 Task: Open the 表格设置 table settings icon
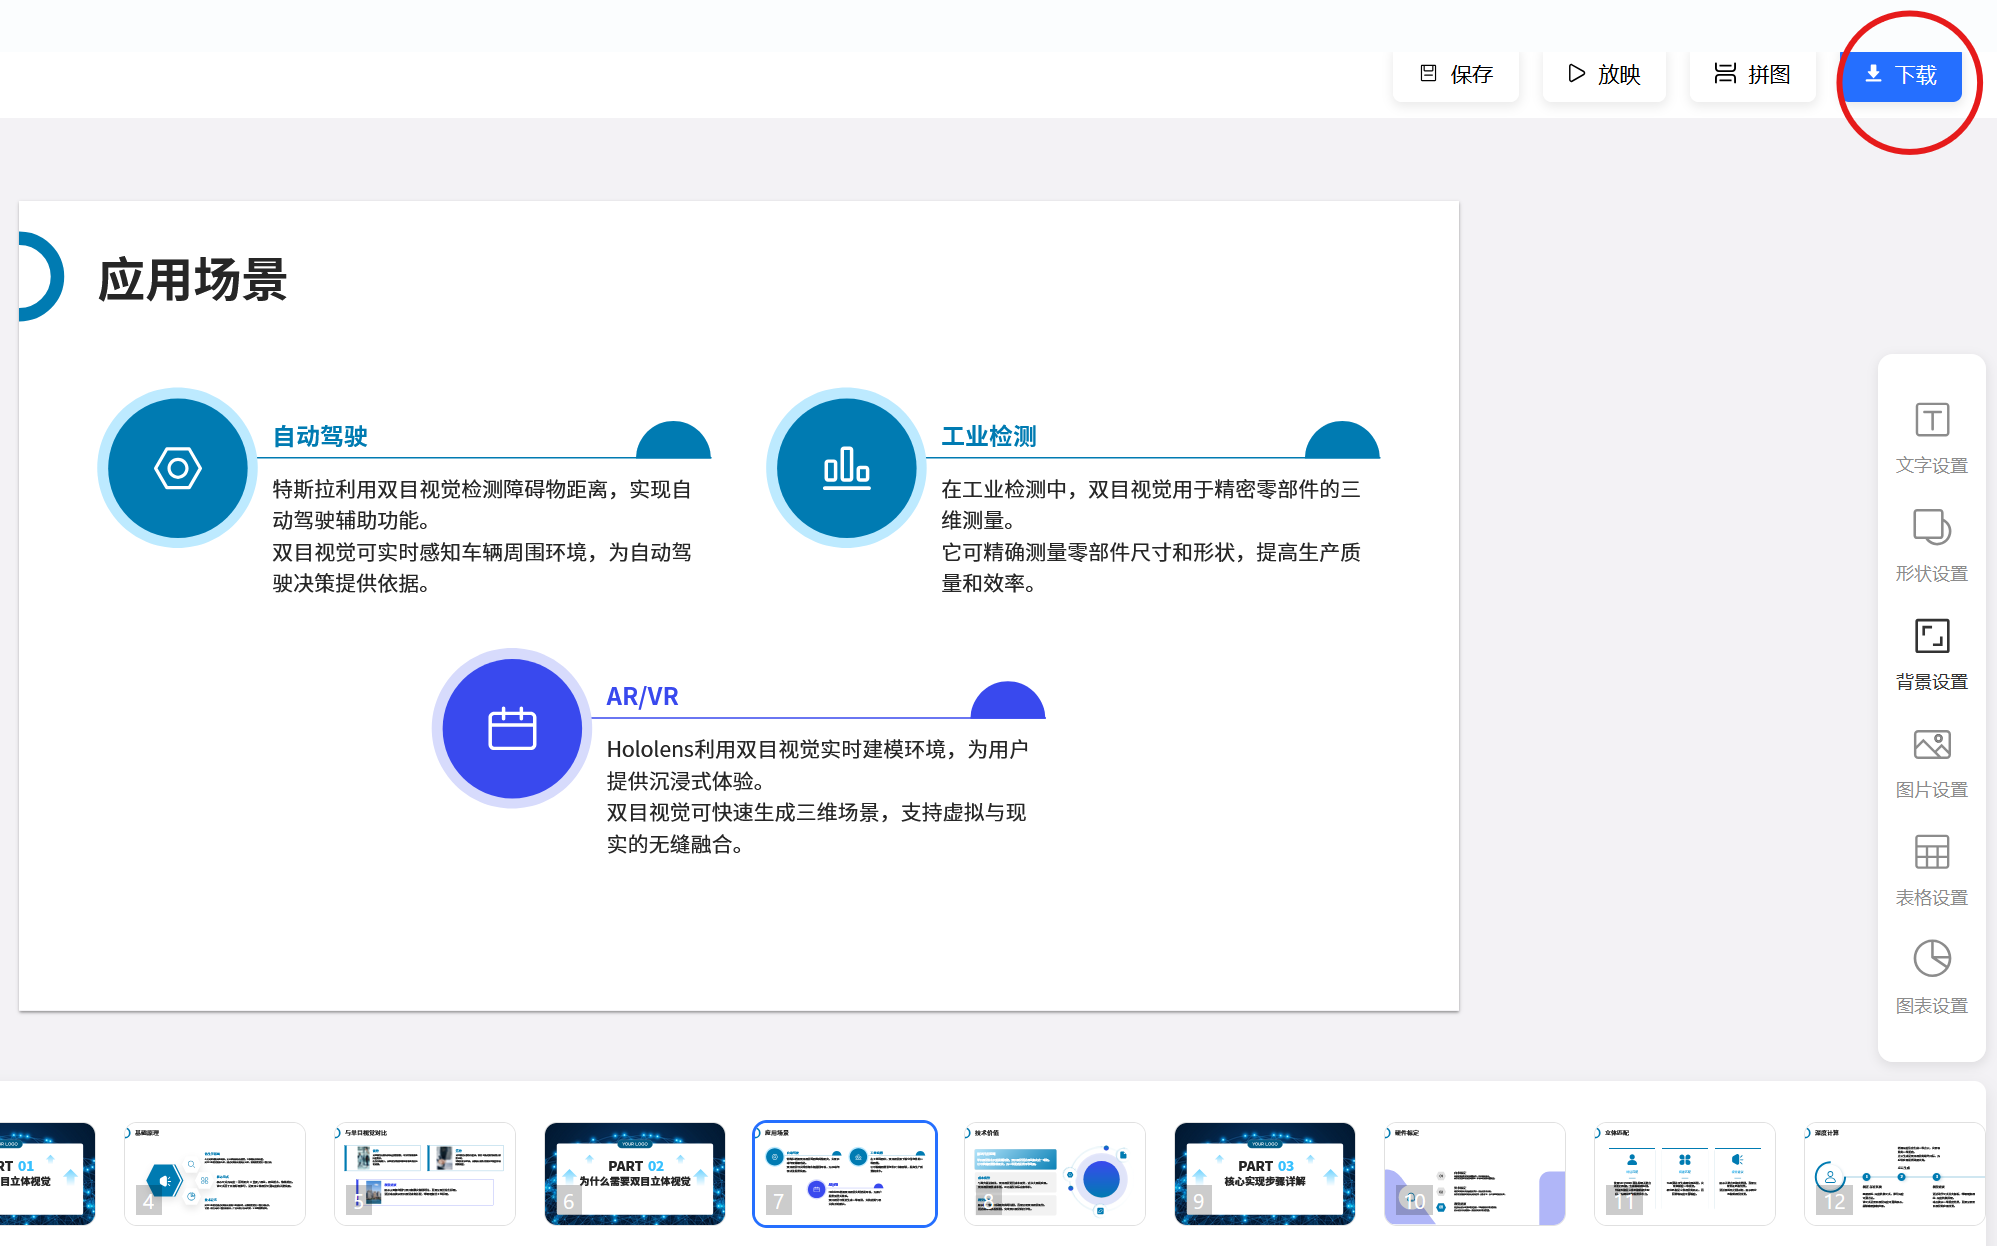[x=1931, y=852]
